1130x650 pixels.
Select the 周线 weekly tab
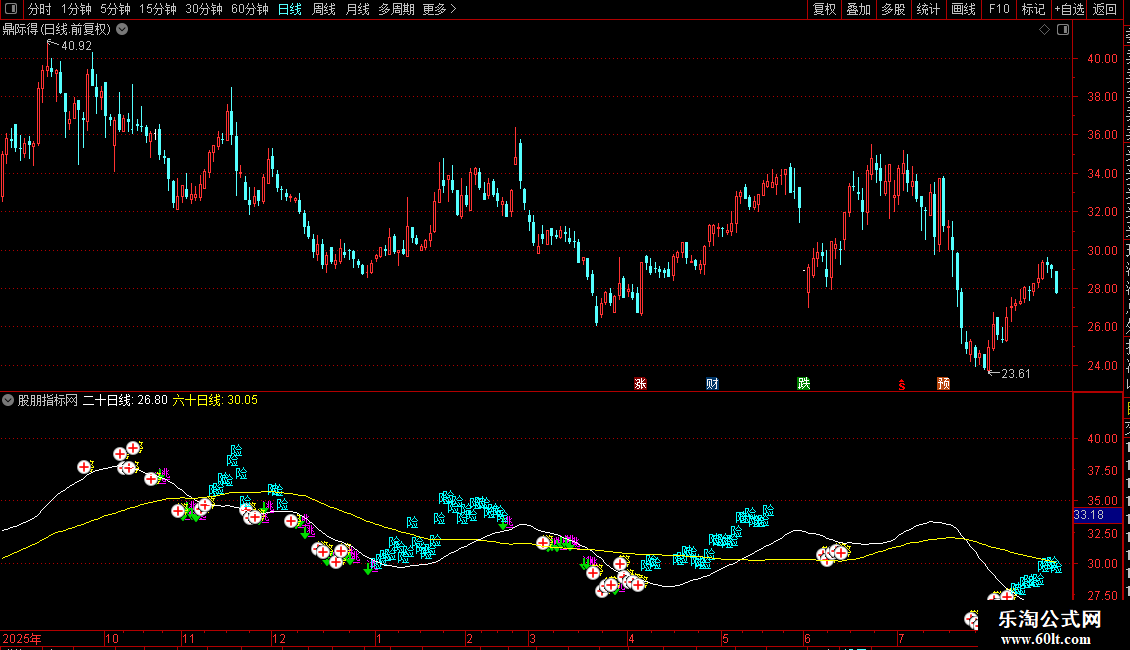click(324, 9)
